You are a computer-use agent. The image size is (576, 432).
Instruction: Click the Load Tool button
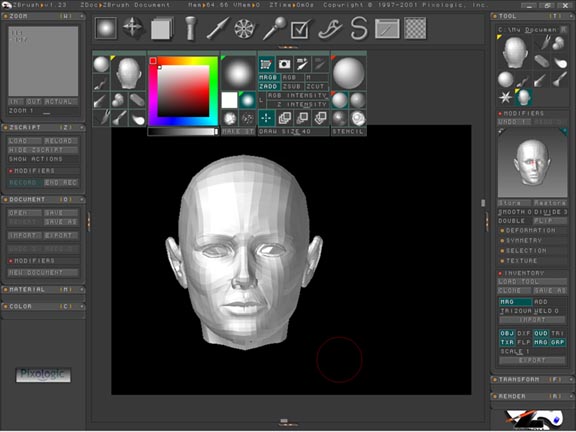(532, 282)
